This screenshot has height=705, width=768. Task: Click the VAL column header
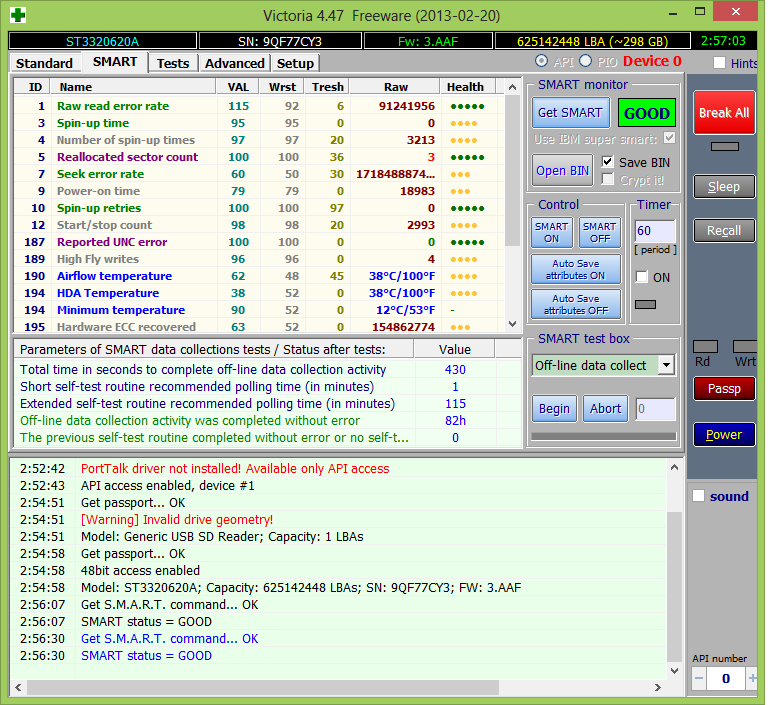(x=238, y=87)
